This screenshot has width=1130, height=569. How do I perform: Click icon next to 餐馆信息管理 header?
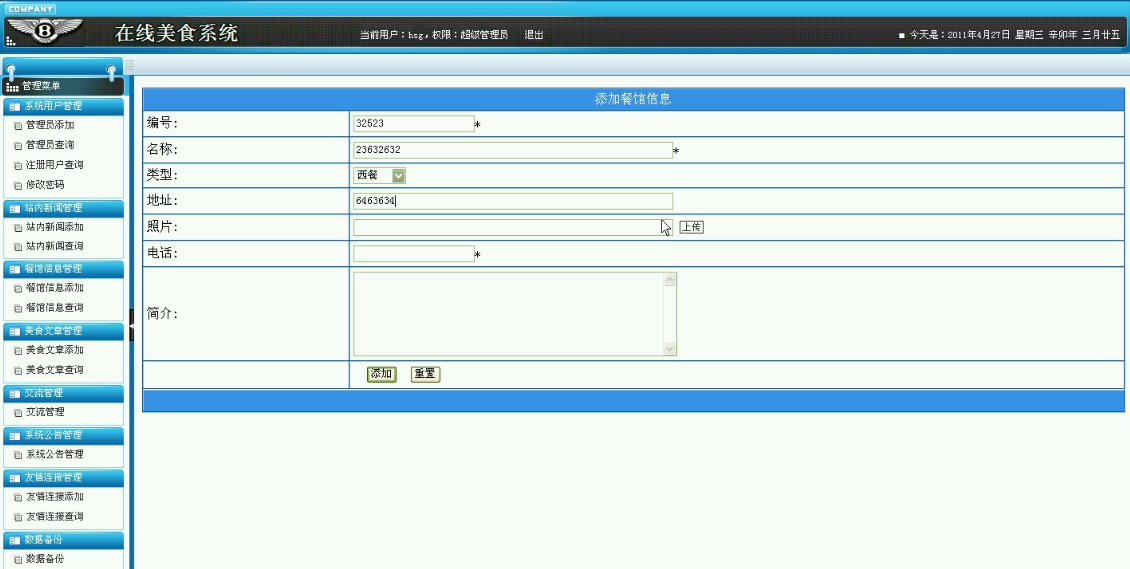15,269
